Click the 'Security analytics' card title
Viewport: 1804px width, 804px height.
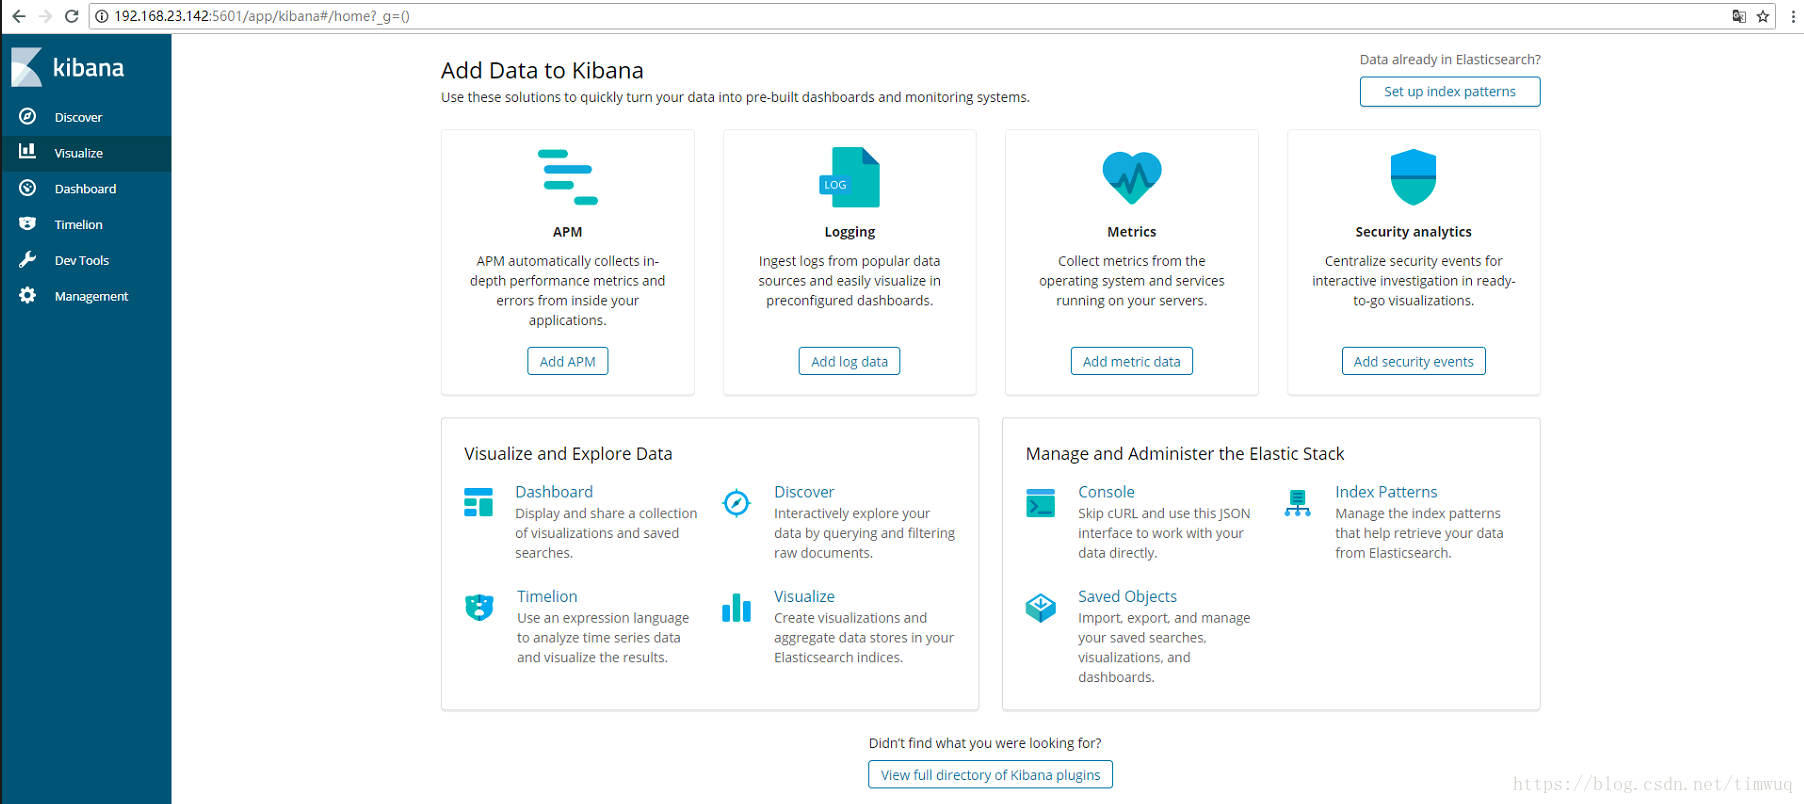click(x=1413, y=232)
